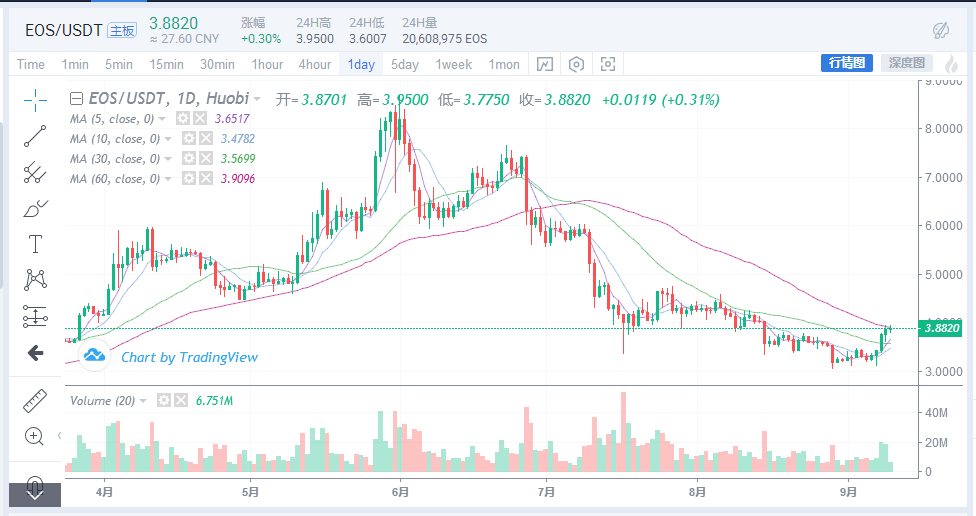
Task: Remove the MA 60 indicator
Action: [x=205, y=178]
